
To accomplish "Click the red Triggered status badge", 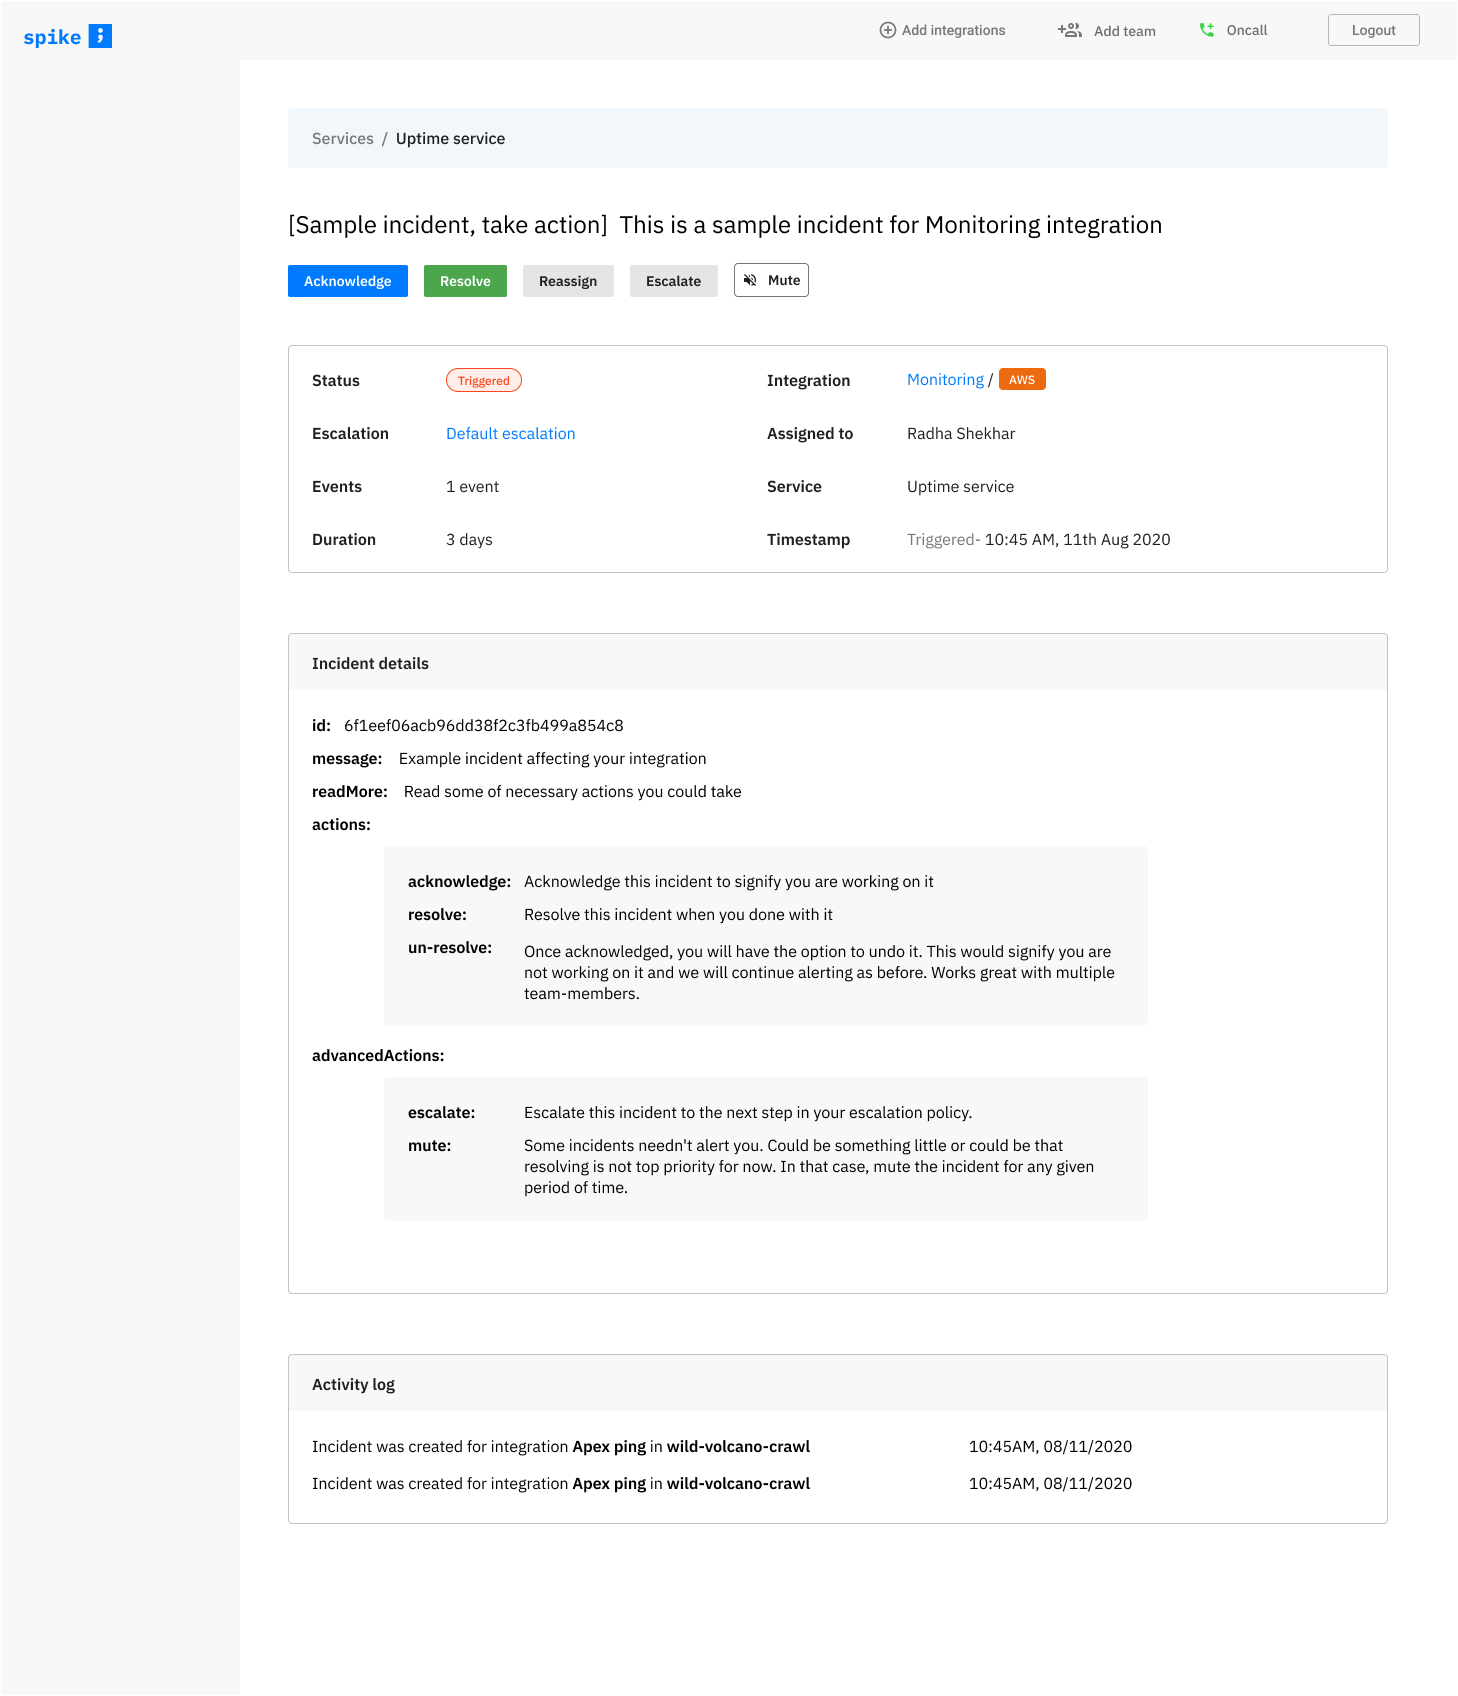I will coord(484,381).
